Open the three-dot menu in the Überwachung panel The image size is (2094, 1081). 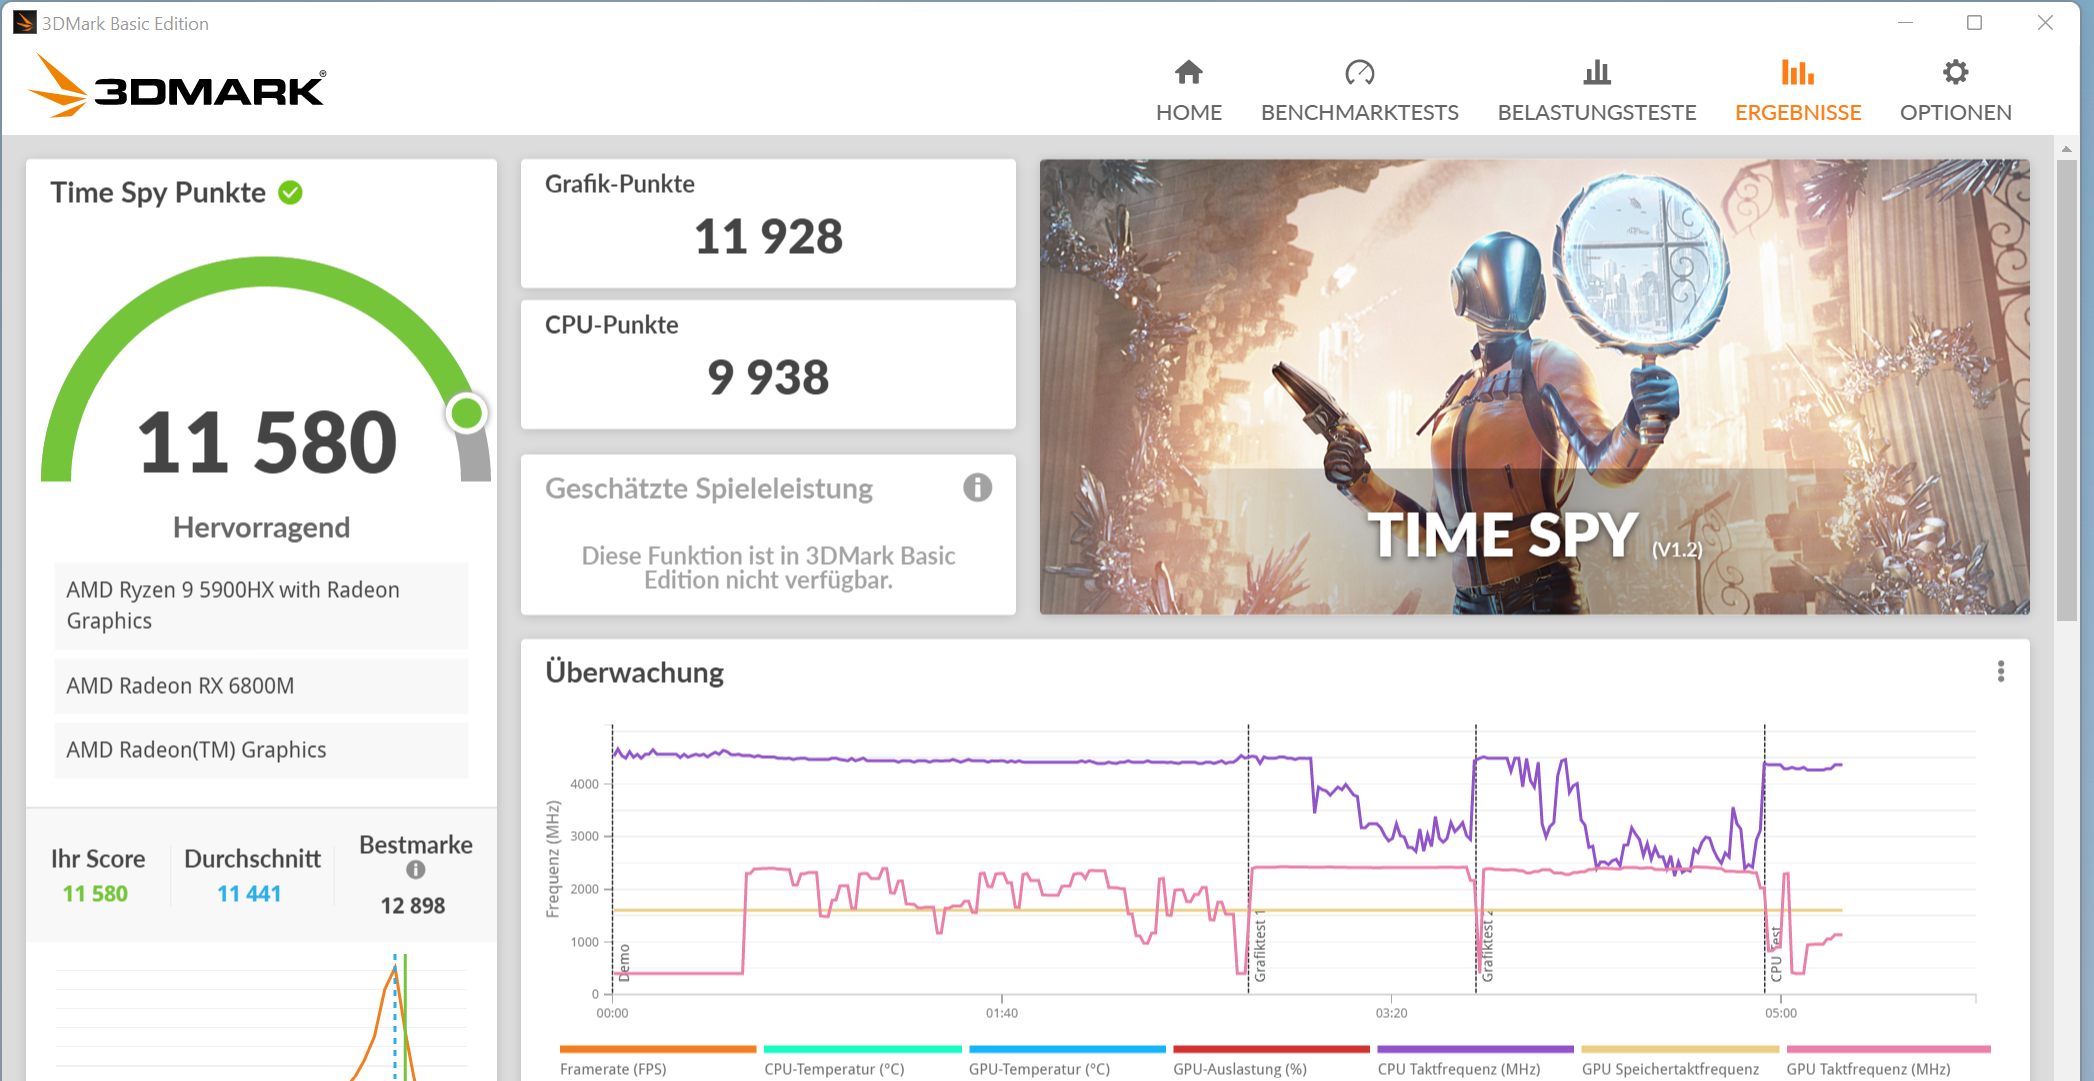(x=2000, y=672)
